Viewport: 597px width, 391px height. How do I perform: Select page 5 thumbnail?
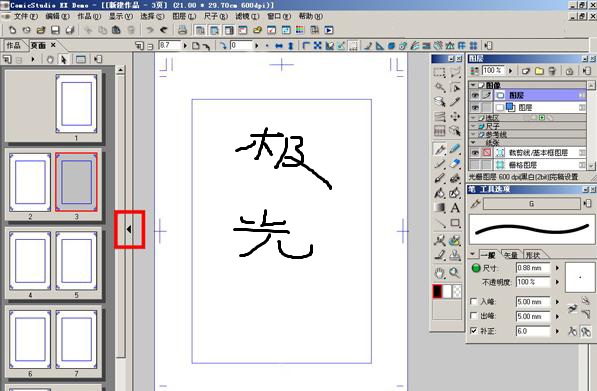76,261
